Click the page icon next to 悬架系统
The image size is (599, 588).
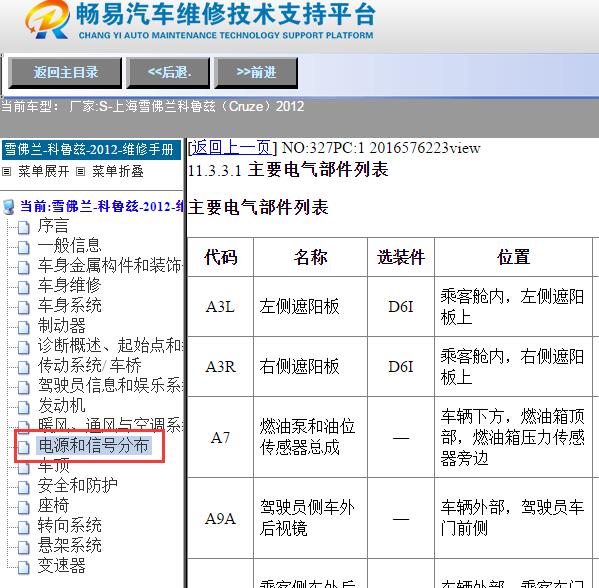(24, 547)
